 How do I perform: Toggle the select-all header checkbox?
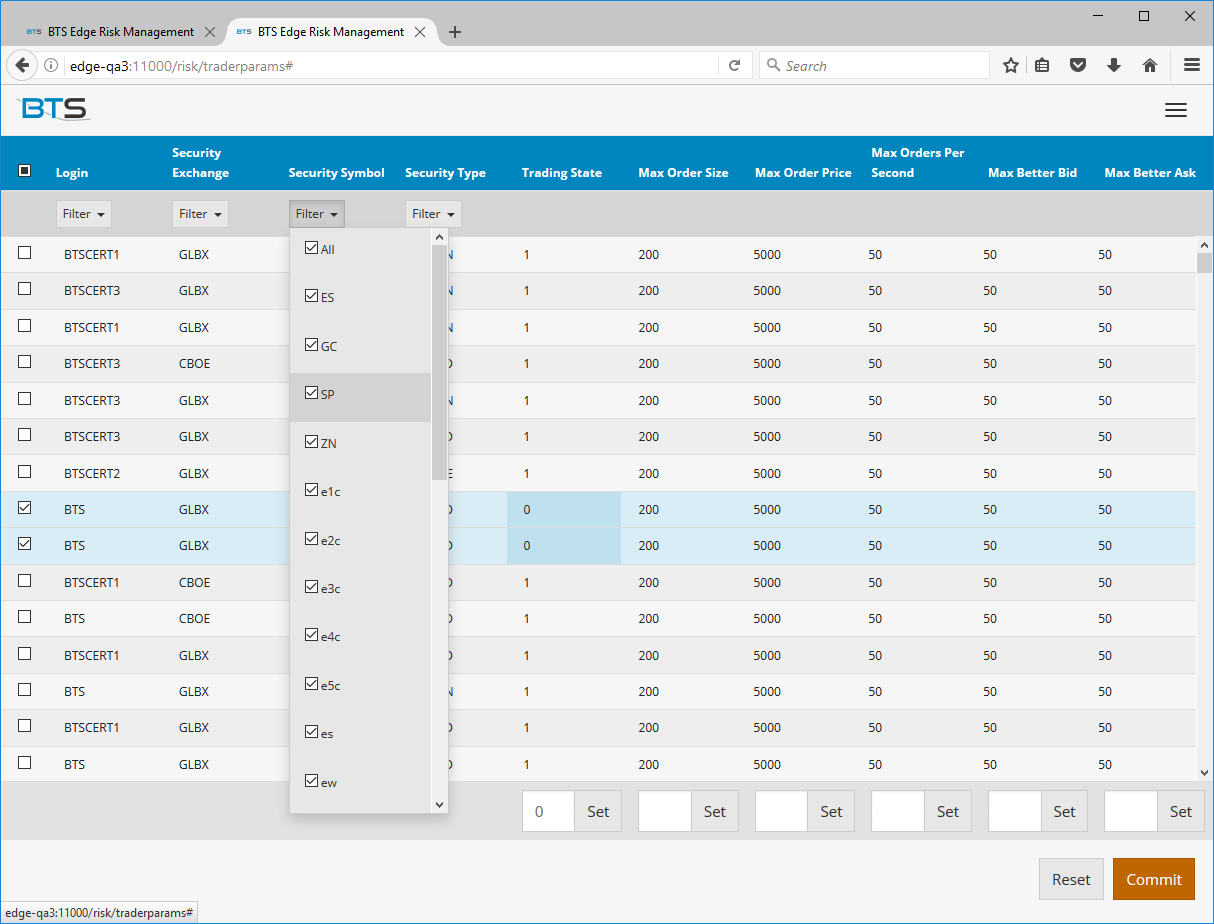pyautogui.click(x=25, y=171)
